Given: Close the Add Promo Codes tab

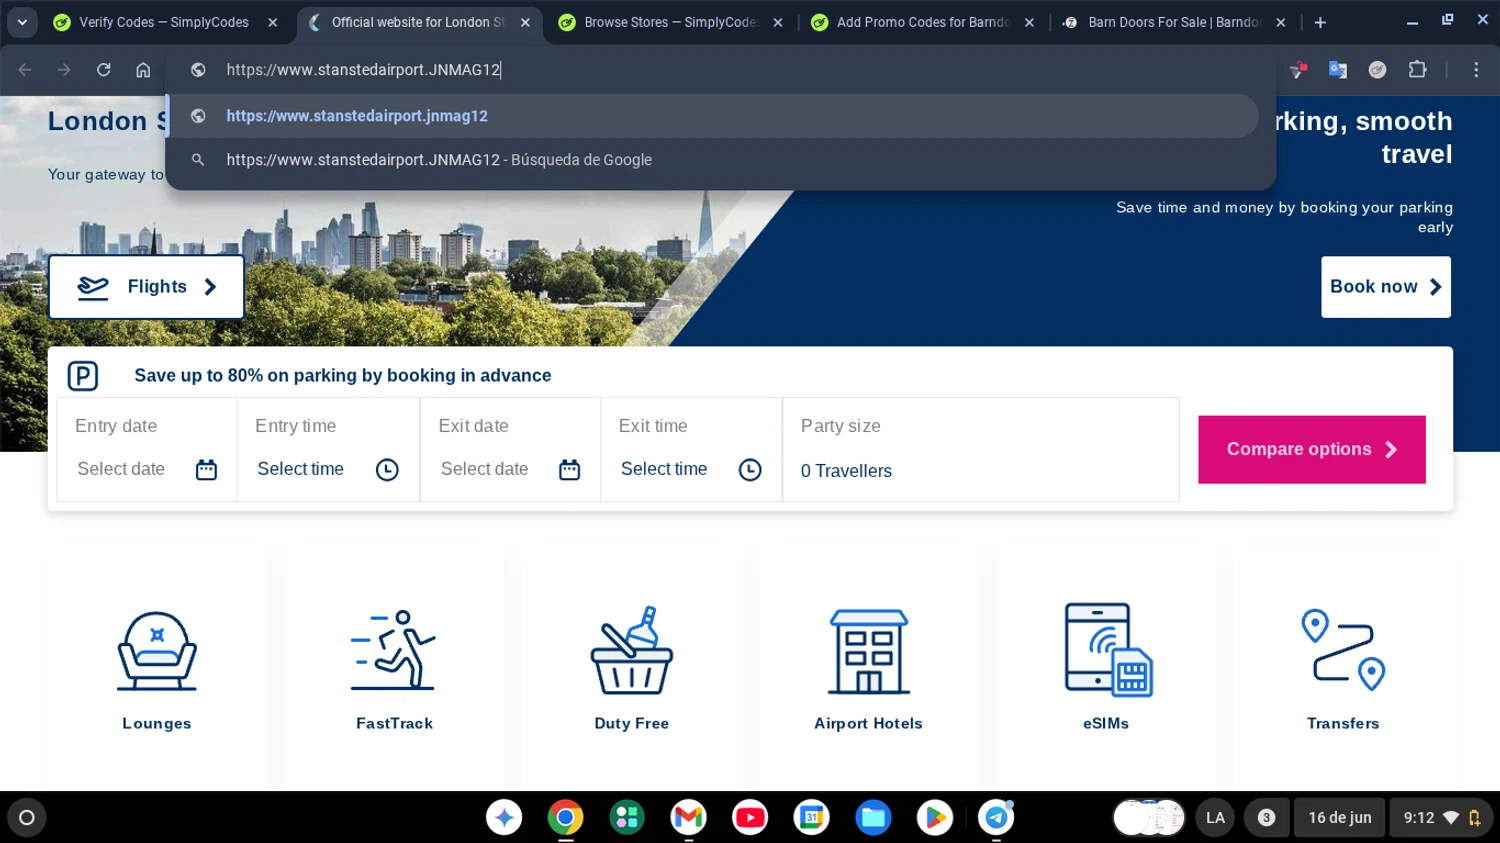Looking at the screenshot, I should 1029,22.
